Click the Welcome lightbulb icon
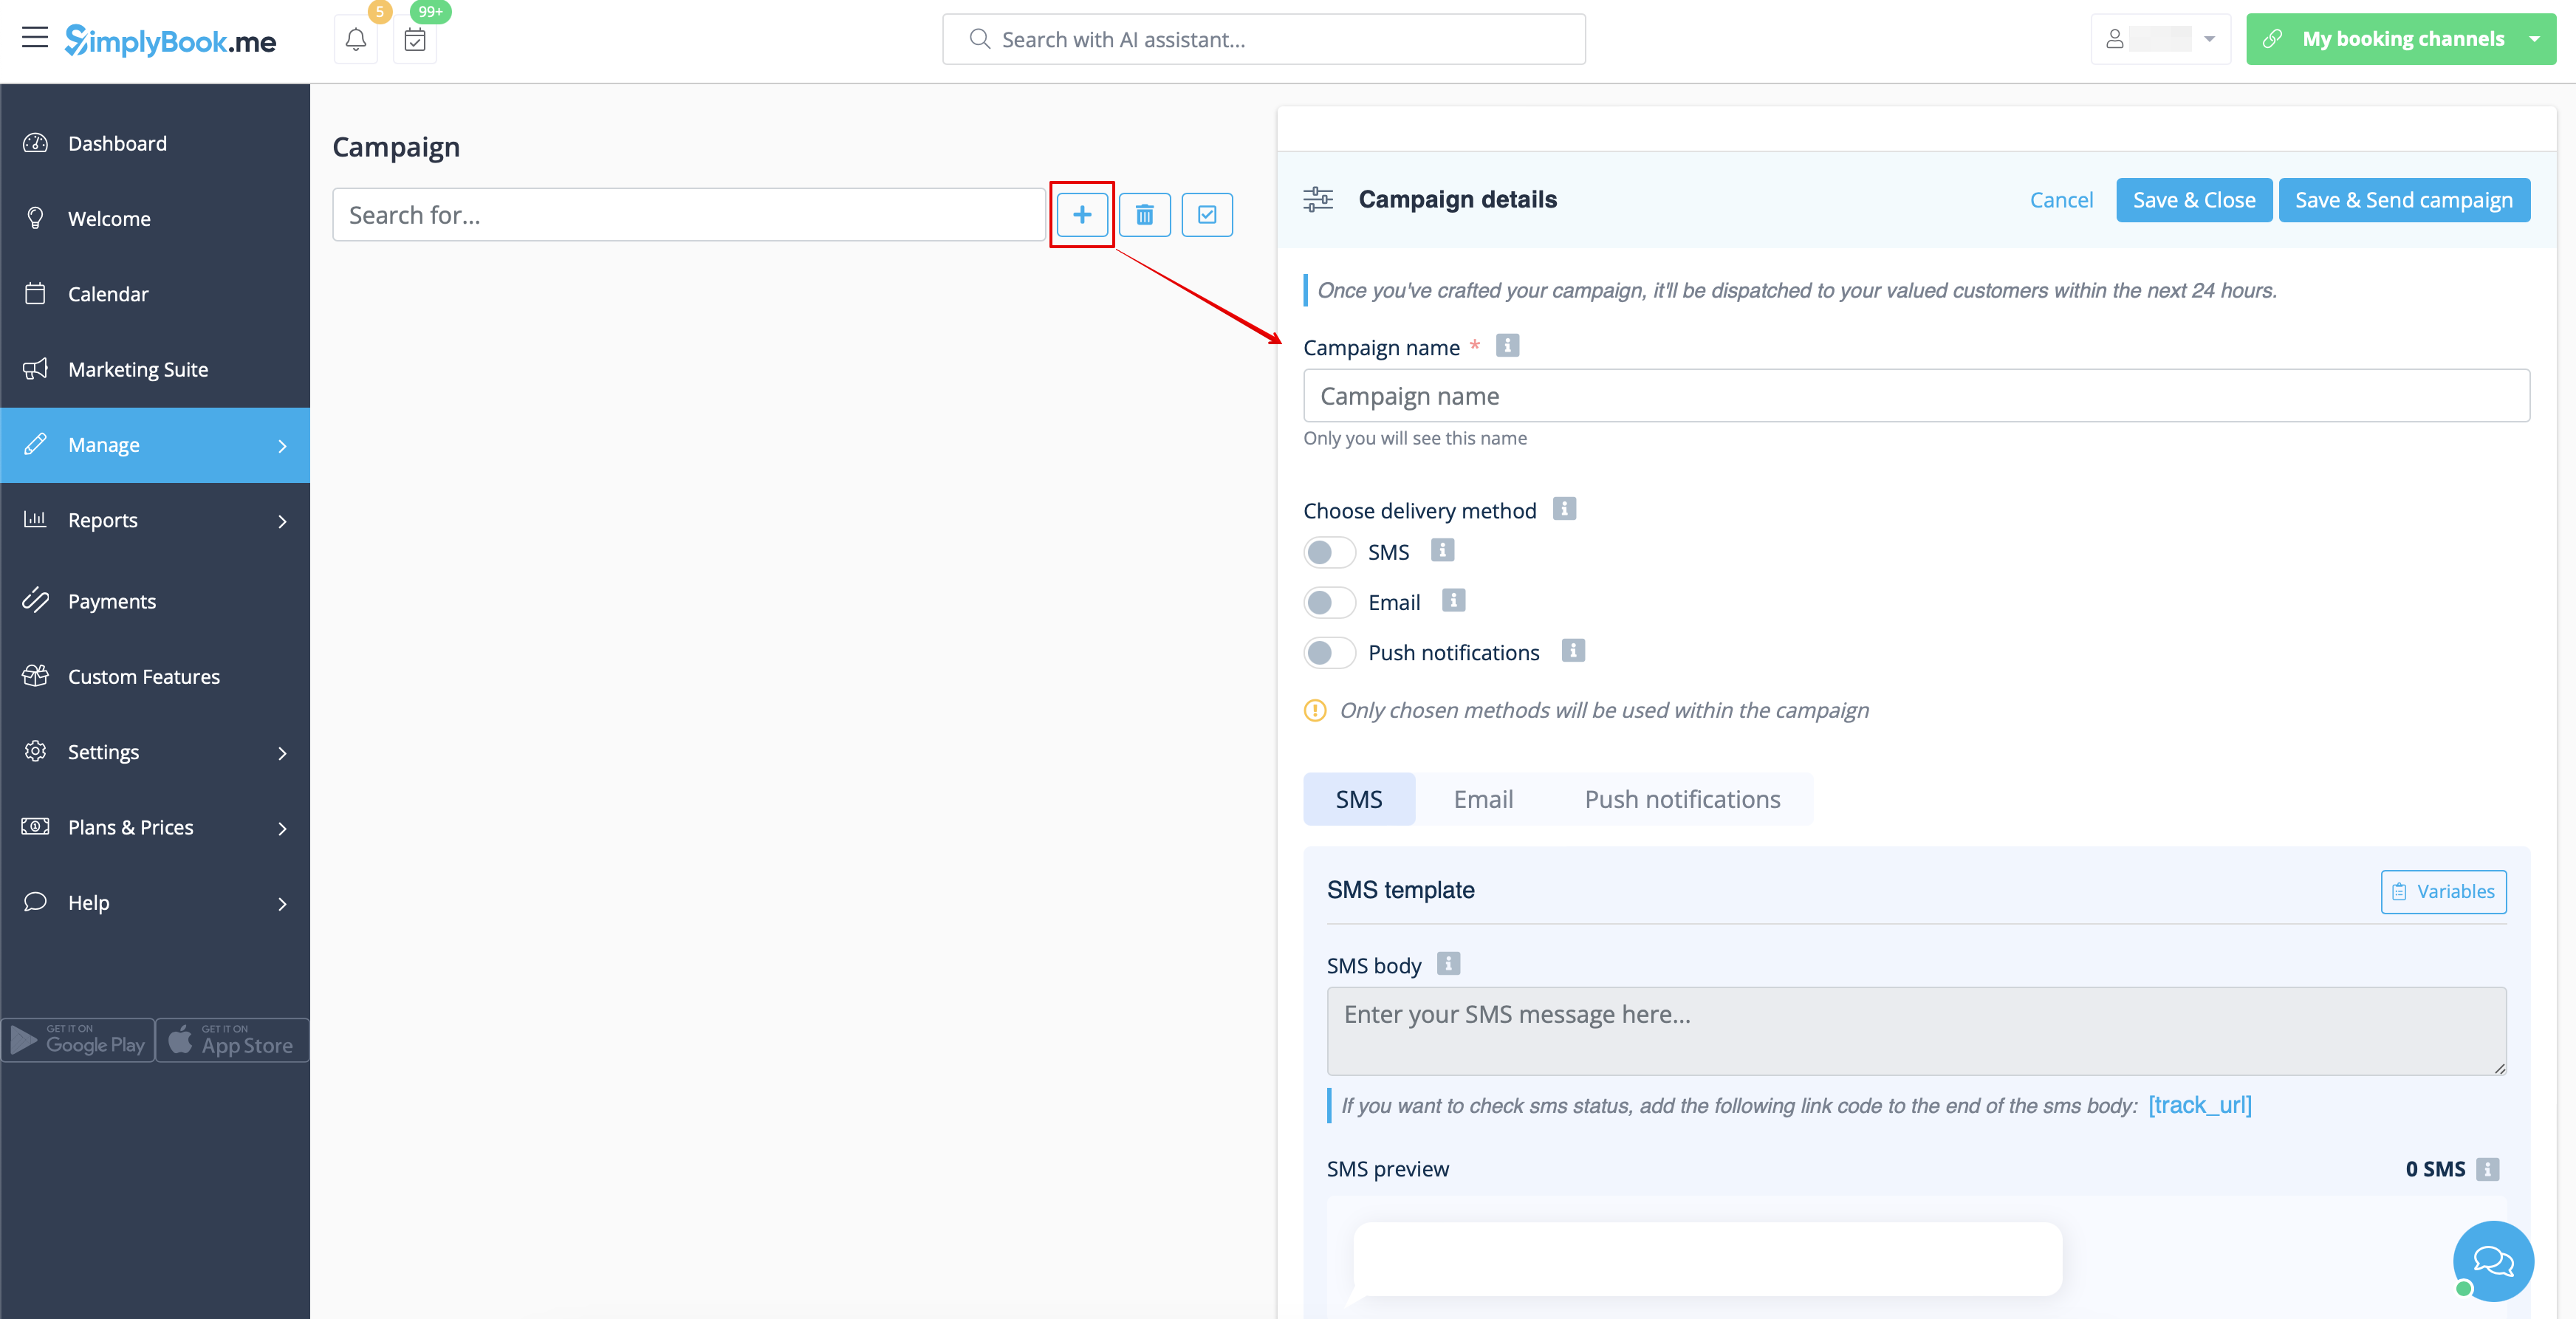2576x1319 pixels. (35, 218)
